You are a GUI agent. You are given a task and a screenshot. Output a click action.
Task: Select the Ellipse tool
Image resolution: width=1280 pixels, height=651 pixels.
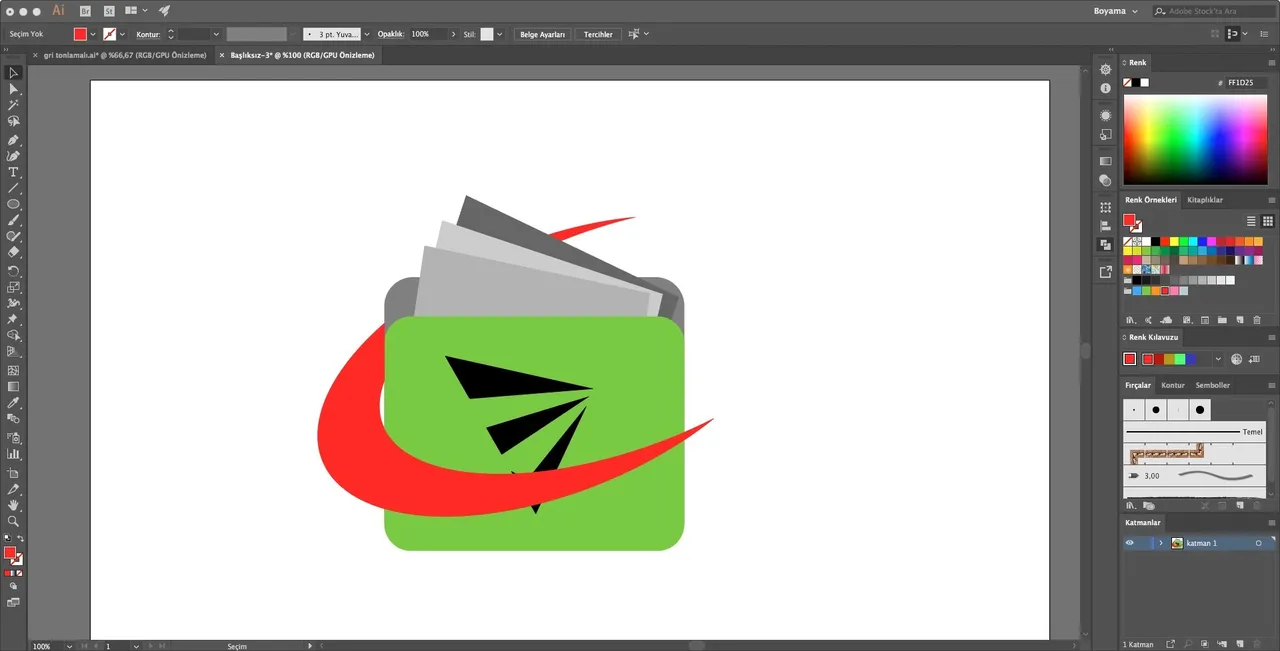13,204
